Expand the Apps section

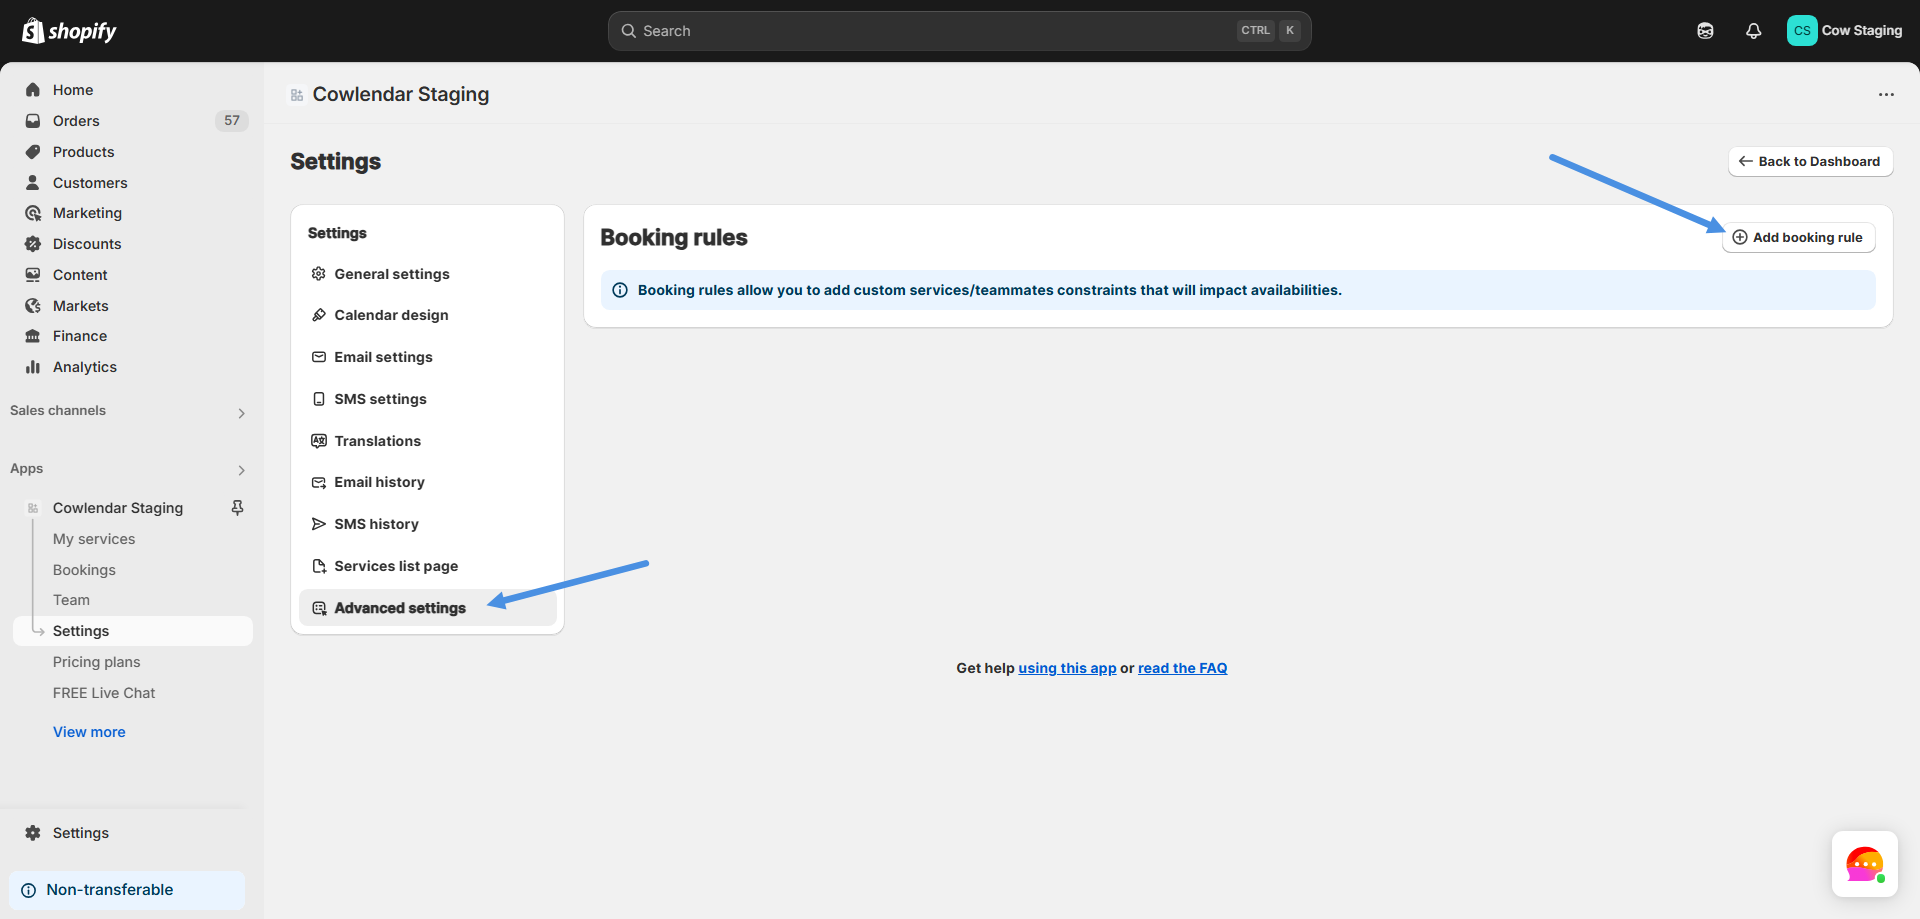click(241, 470)
